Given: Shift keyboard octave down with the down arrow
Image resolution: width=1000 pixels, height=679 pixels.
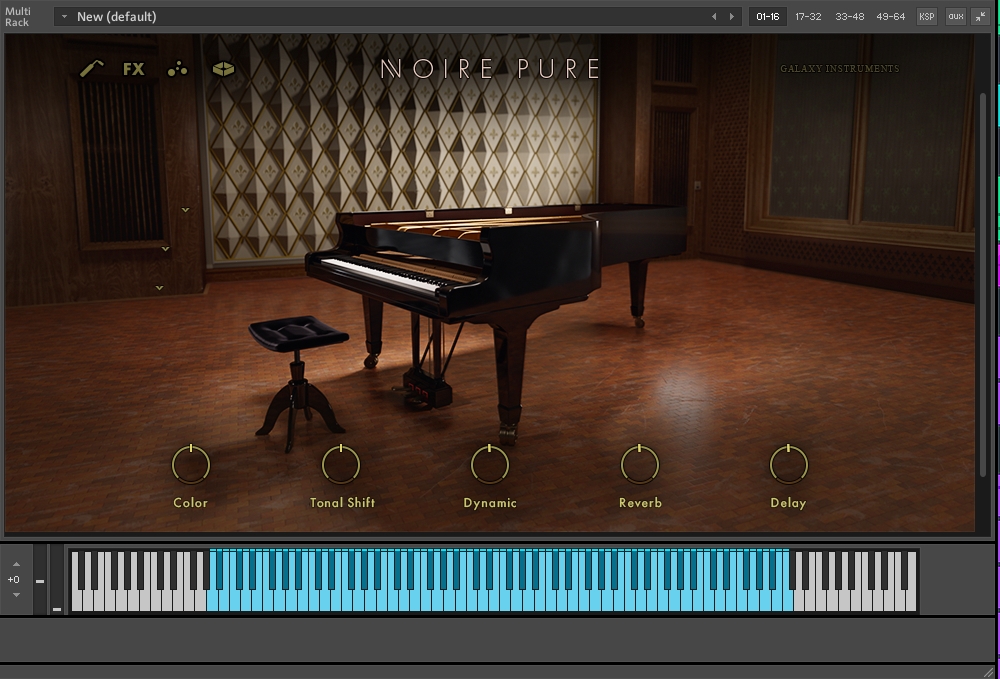Looking at the screenshot, I should point(17,595).
